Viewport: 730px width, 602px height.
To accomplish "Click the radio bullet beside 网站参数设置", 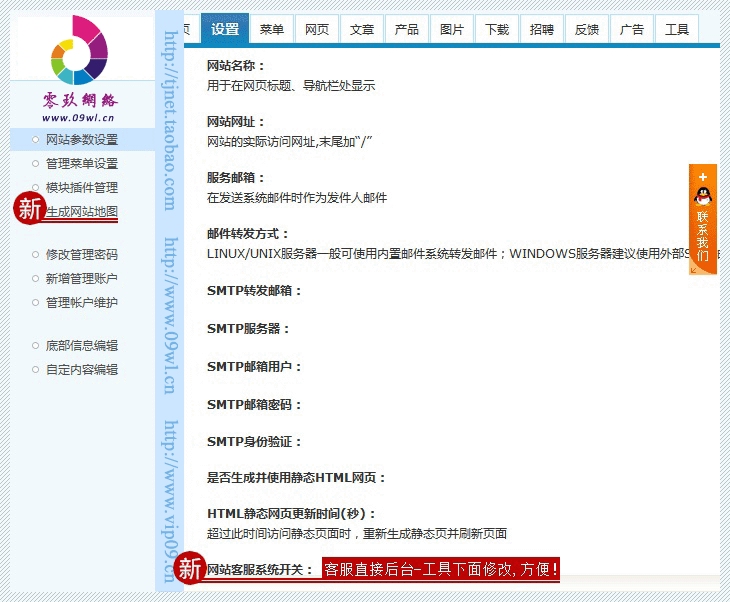I will [x=35, y=139].
